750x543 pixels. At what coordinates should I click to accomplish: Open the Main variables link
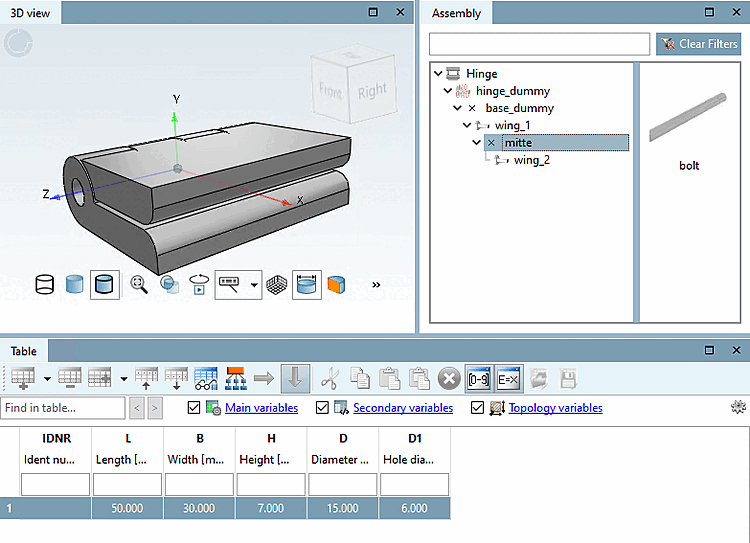click(x=261, y=408)
